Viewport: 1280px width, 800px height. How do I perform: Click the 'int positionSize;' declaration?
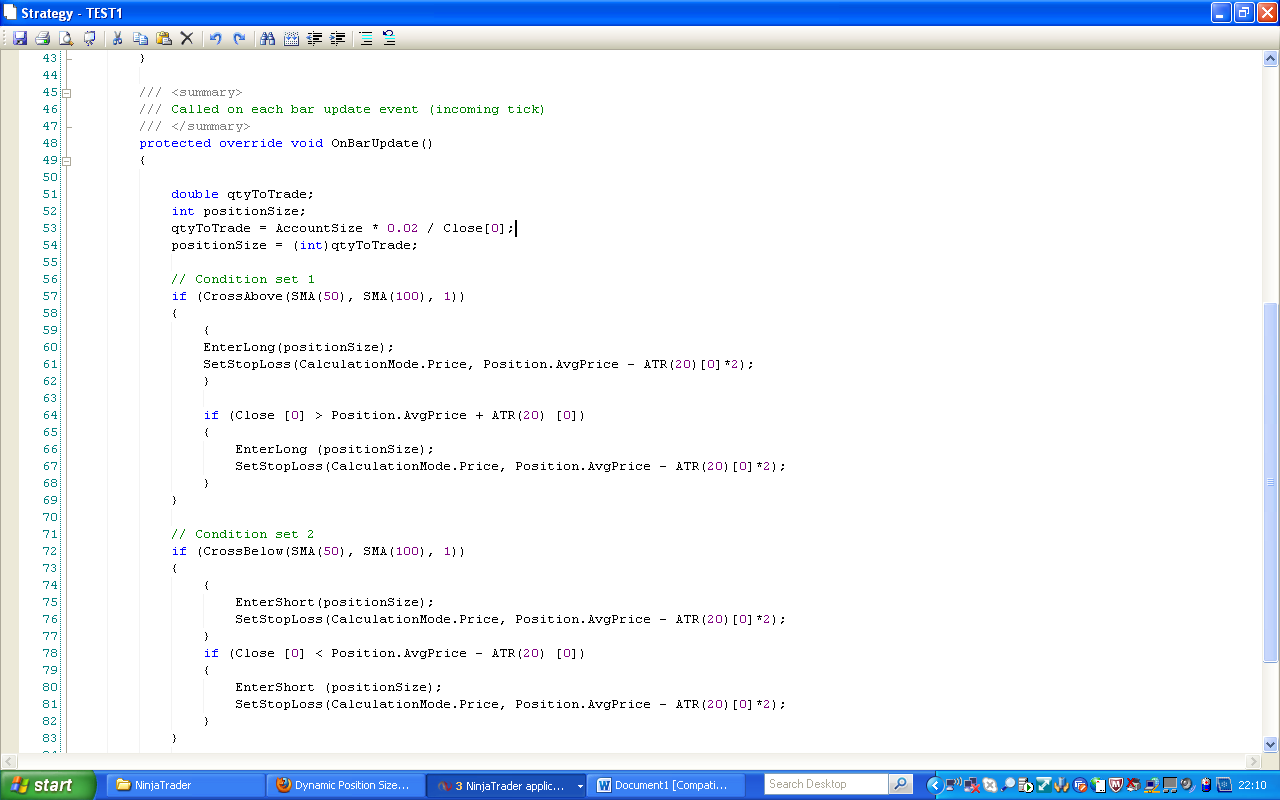239,211
